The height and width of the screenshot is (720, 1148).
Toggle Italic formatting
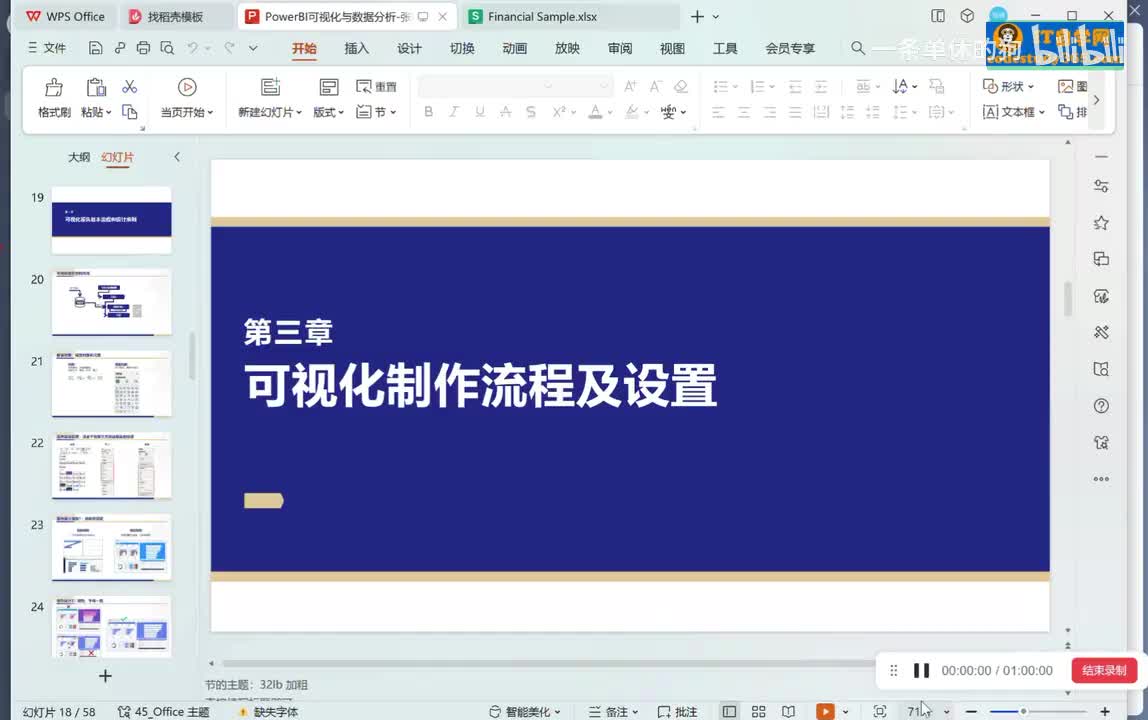pos(454,111)
